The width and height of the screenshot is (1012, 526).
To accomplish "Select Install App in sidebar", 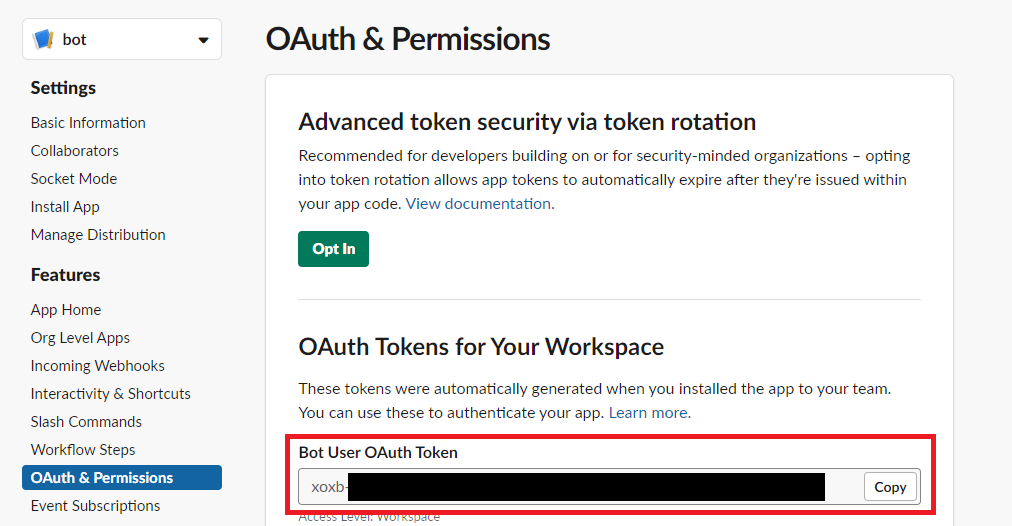I will 65,207.
